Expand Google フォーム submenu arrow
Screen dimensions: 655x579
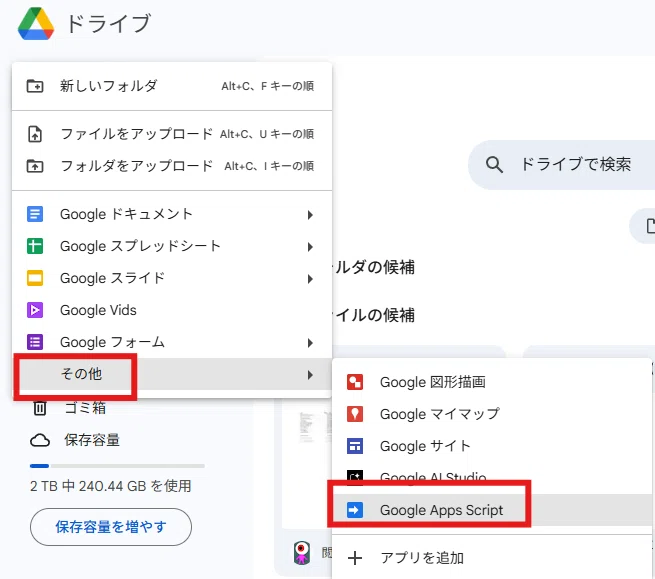pos(310,343)
